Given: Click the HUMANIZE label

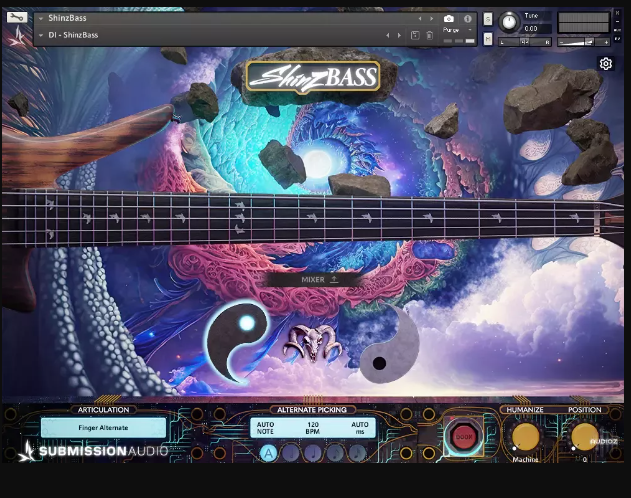Looking at the screenshot, I should [525, 410].
